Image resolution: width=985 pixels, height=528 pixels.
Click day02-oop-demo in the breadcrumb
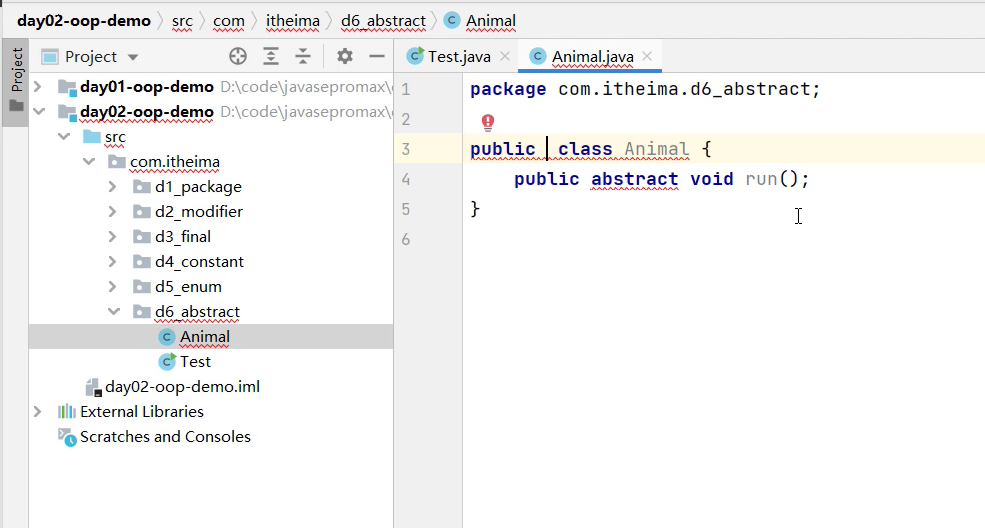click(84, 21)
